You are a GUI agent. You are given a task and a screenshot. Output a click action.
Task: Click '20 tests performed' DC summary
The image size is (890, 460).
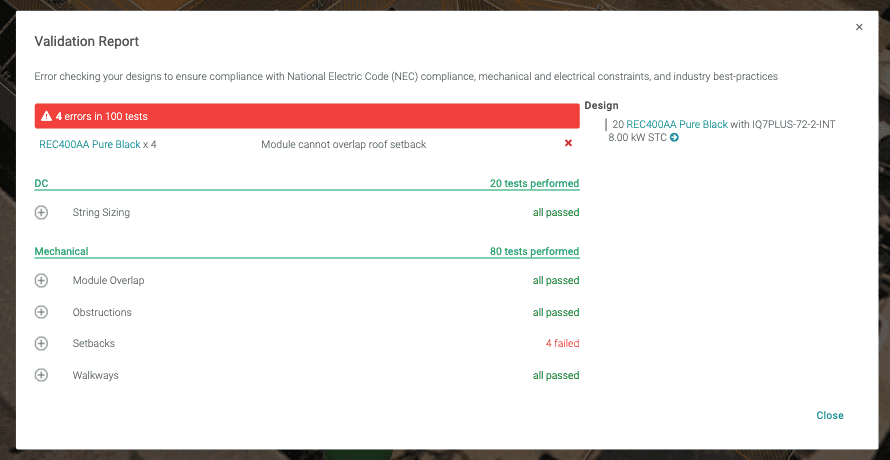(x=534, y=184)
